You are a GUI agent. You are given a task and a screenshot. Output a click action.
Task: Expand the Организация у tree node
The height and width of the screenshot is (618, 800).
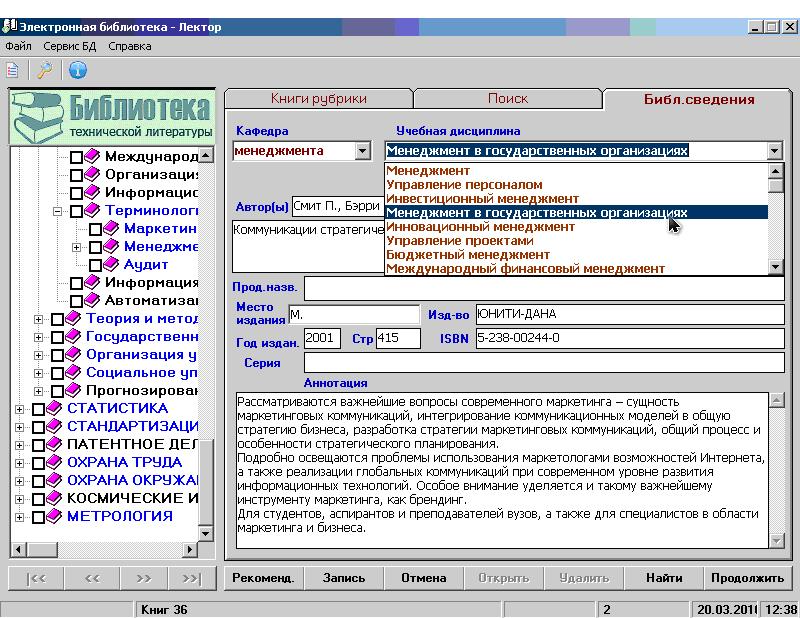coord(38,355)
